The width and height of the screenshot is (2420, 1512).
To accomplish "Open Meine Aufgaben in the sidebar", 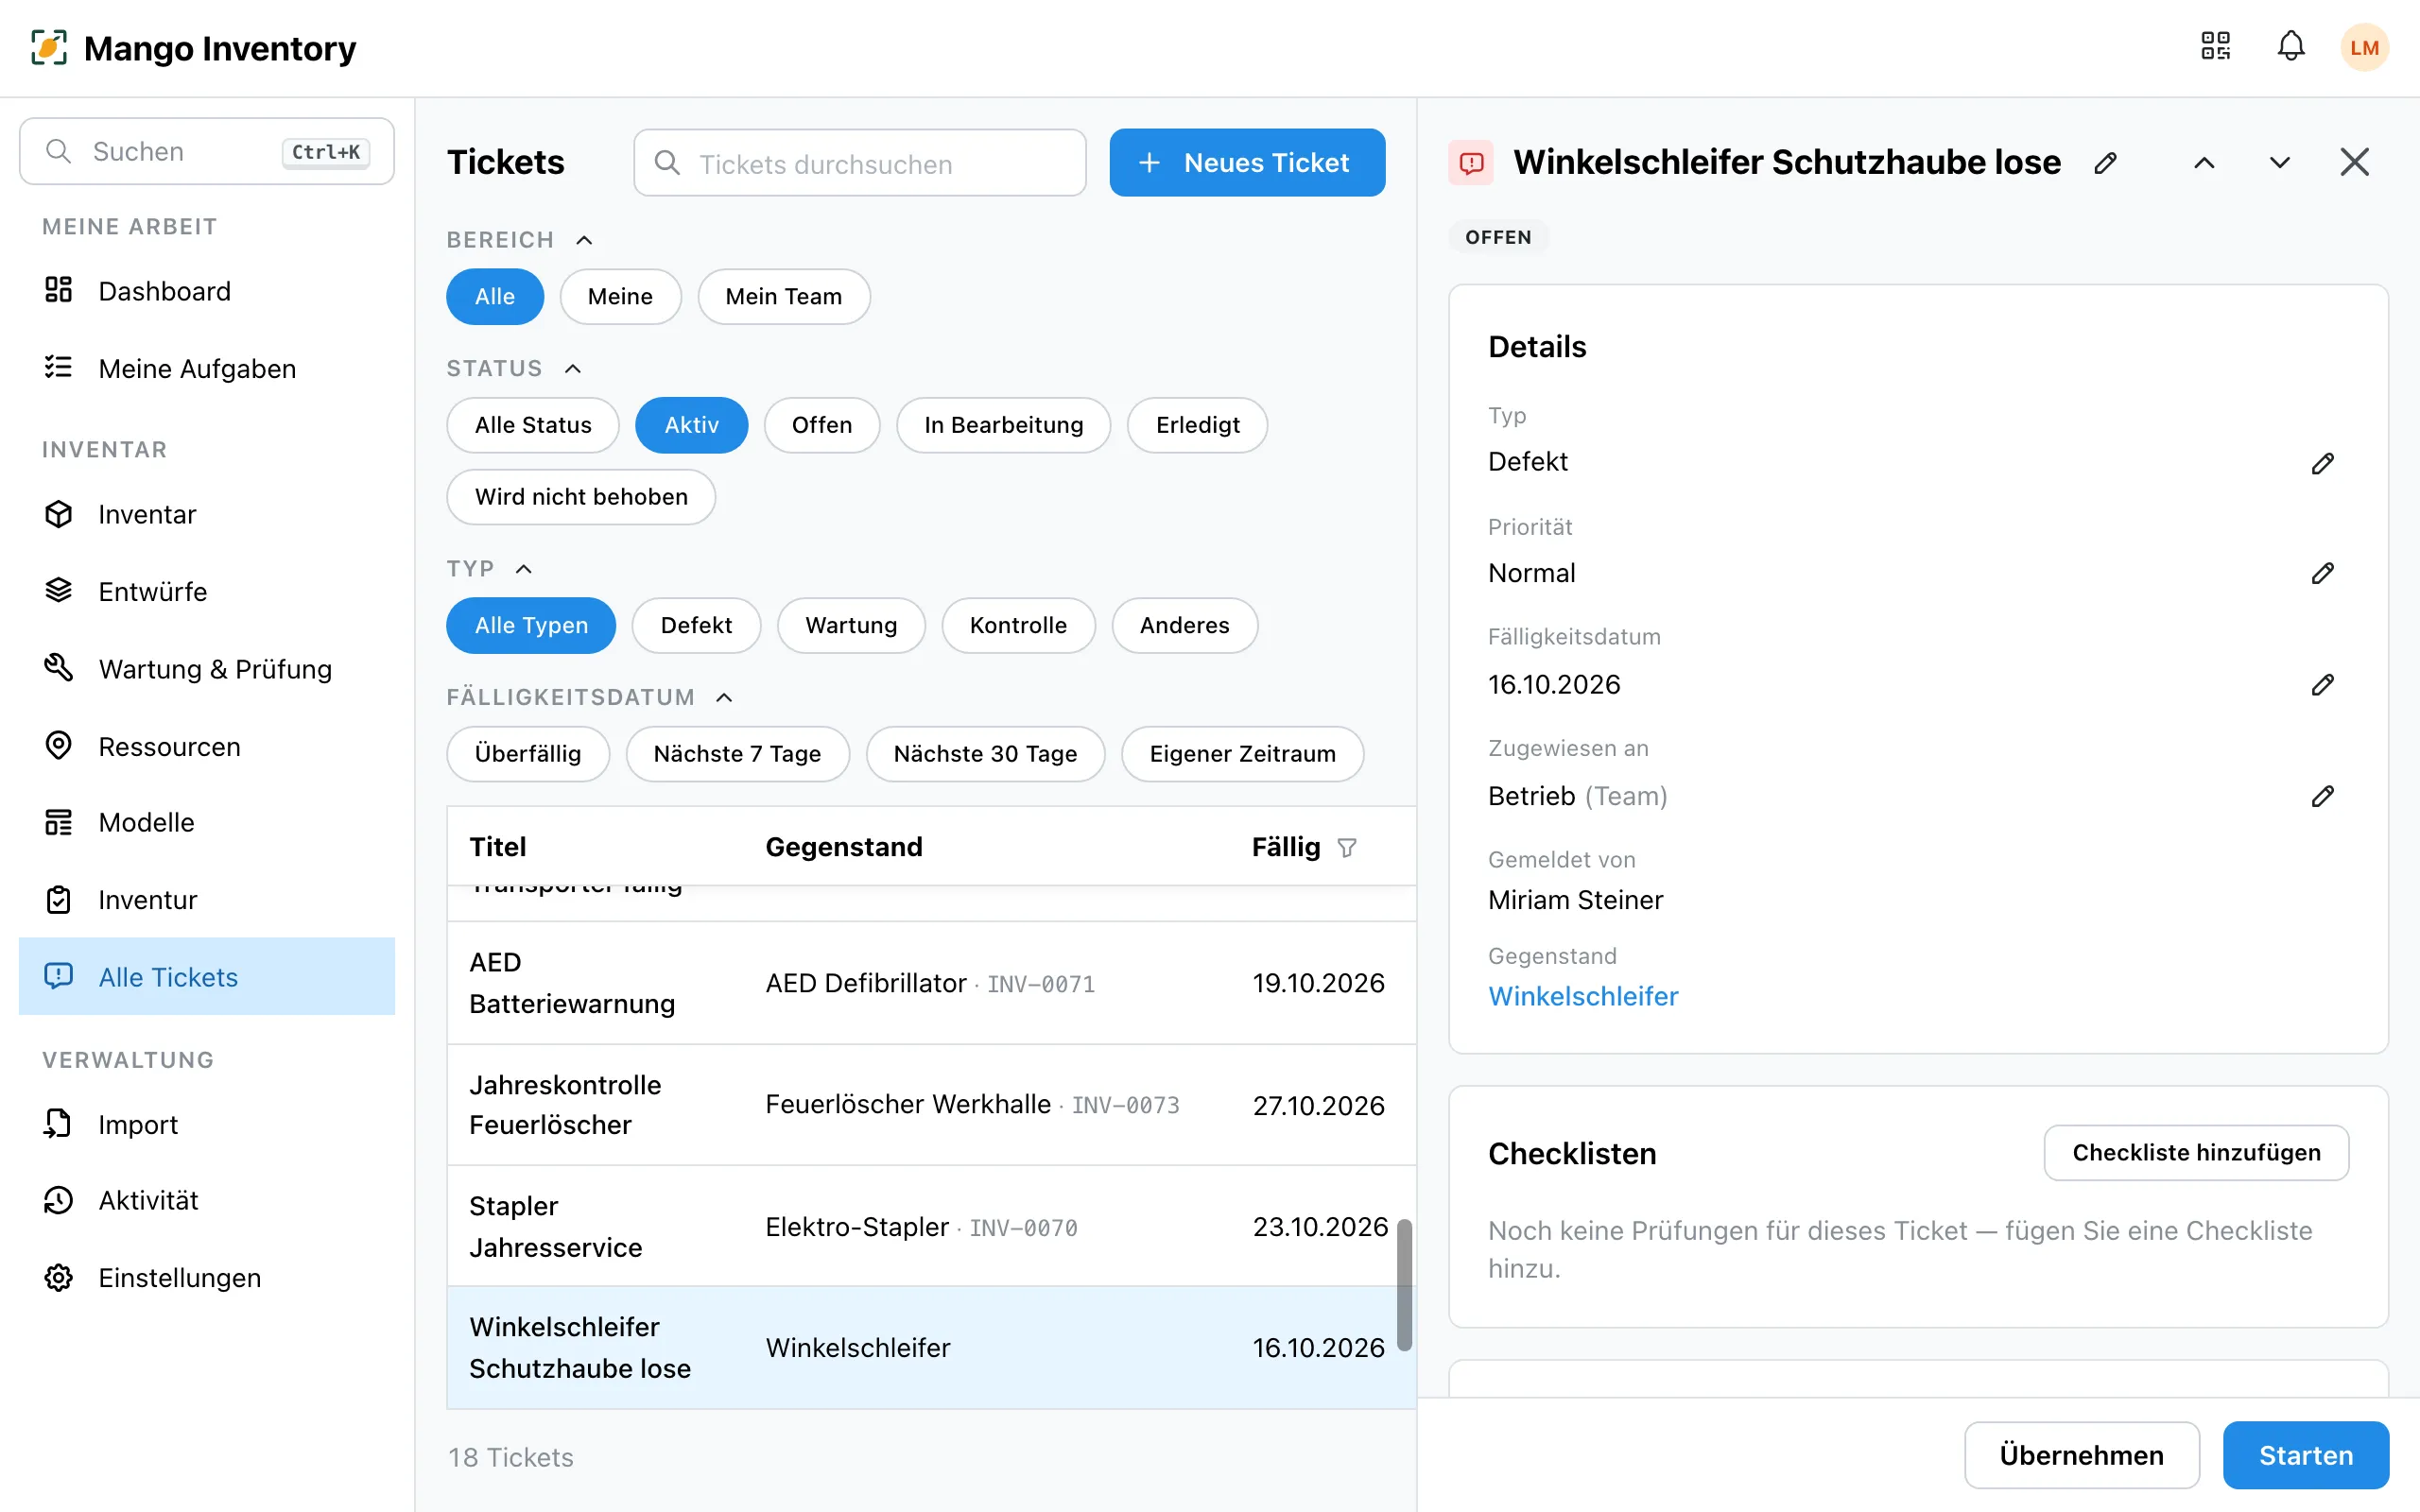I will pos(207,368).
